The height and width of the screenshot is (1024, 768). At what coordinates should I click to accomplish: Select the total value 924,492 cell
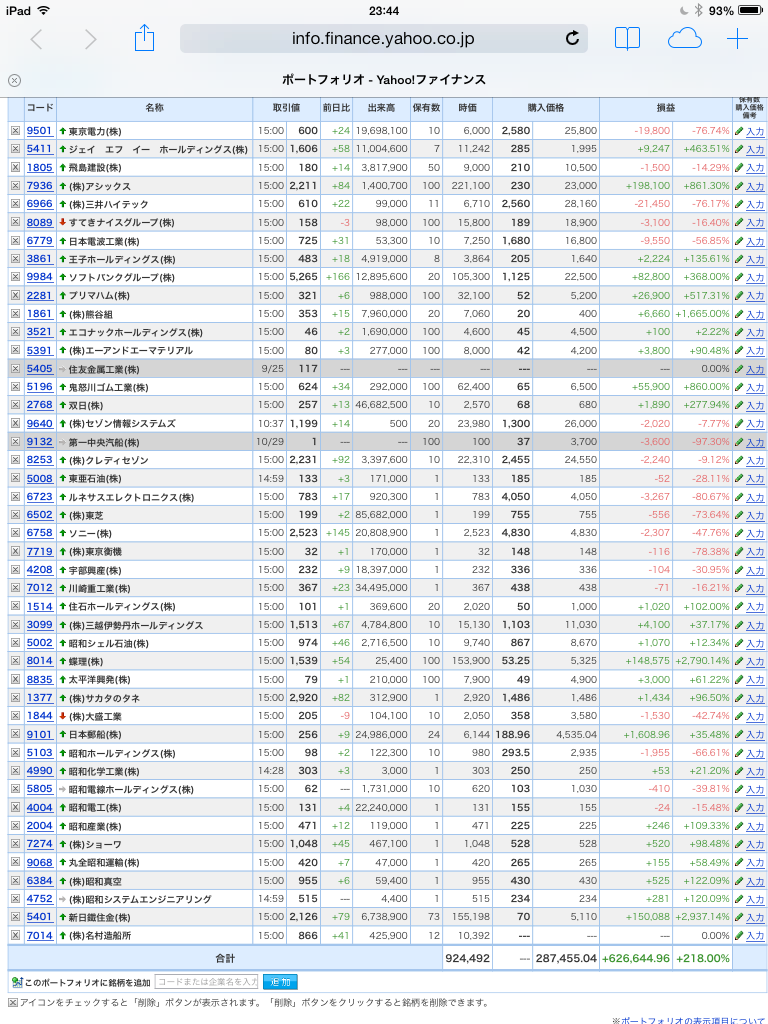point(467,959)
